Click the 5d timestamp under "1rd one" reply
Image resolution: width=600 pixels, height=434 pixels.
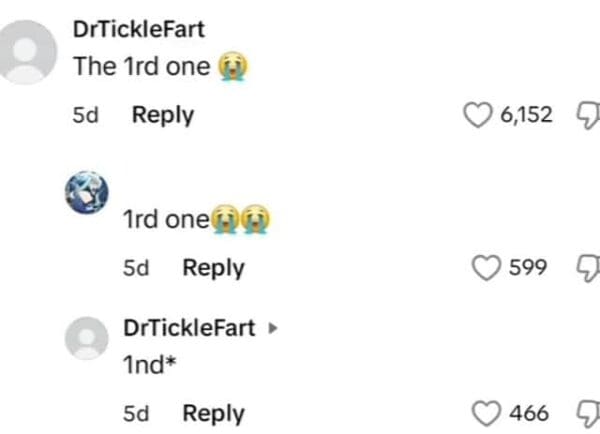[x=135, y=267]
